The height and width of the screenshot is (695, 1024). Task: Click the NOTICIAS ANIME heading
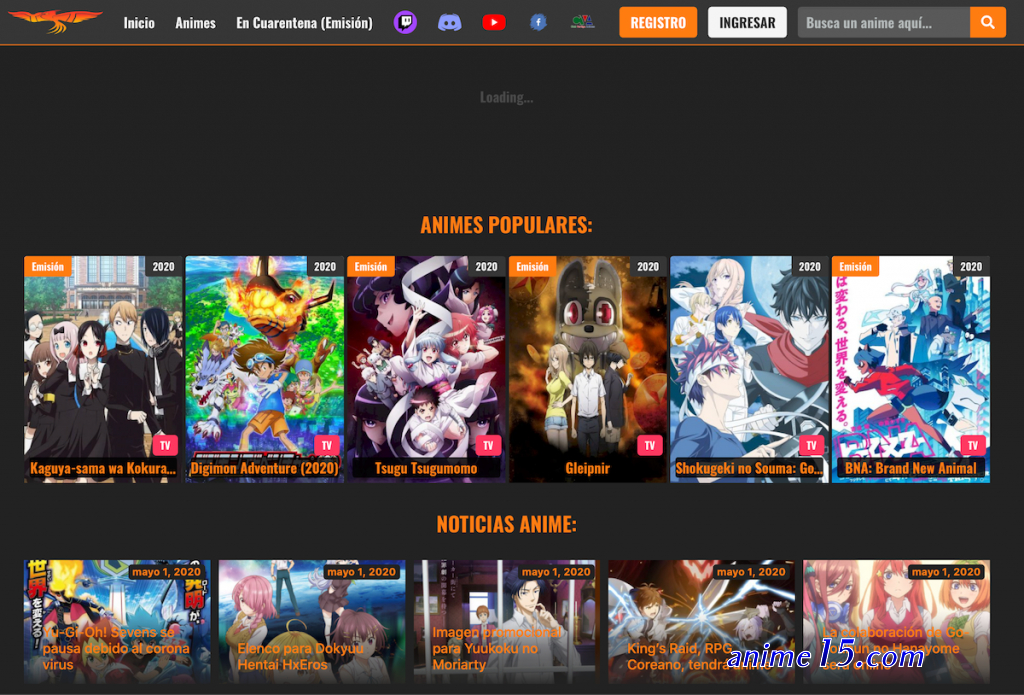tap(506, 524)
